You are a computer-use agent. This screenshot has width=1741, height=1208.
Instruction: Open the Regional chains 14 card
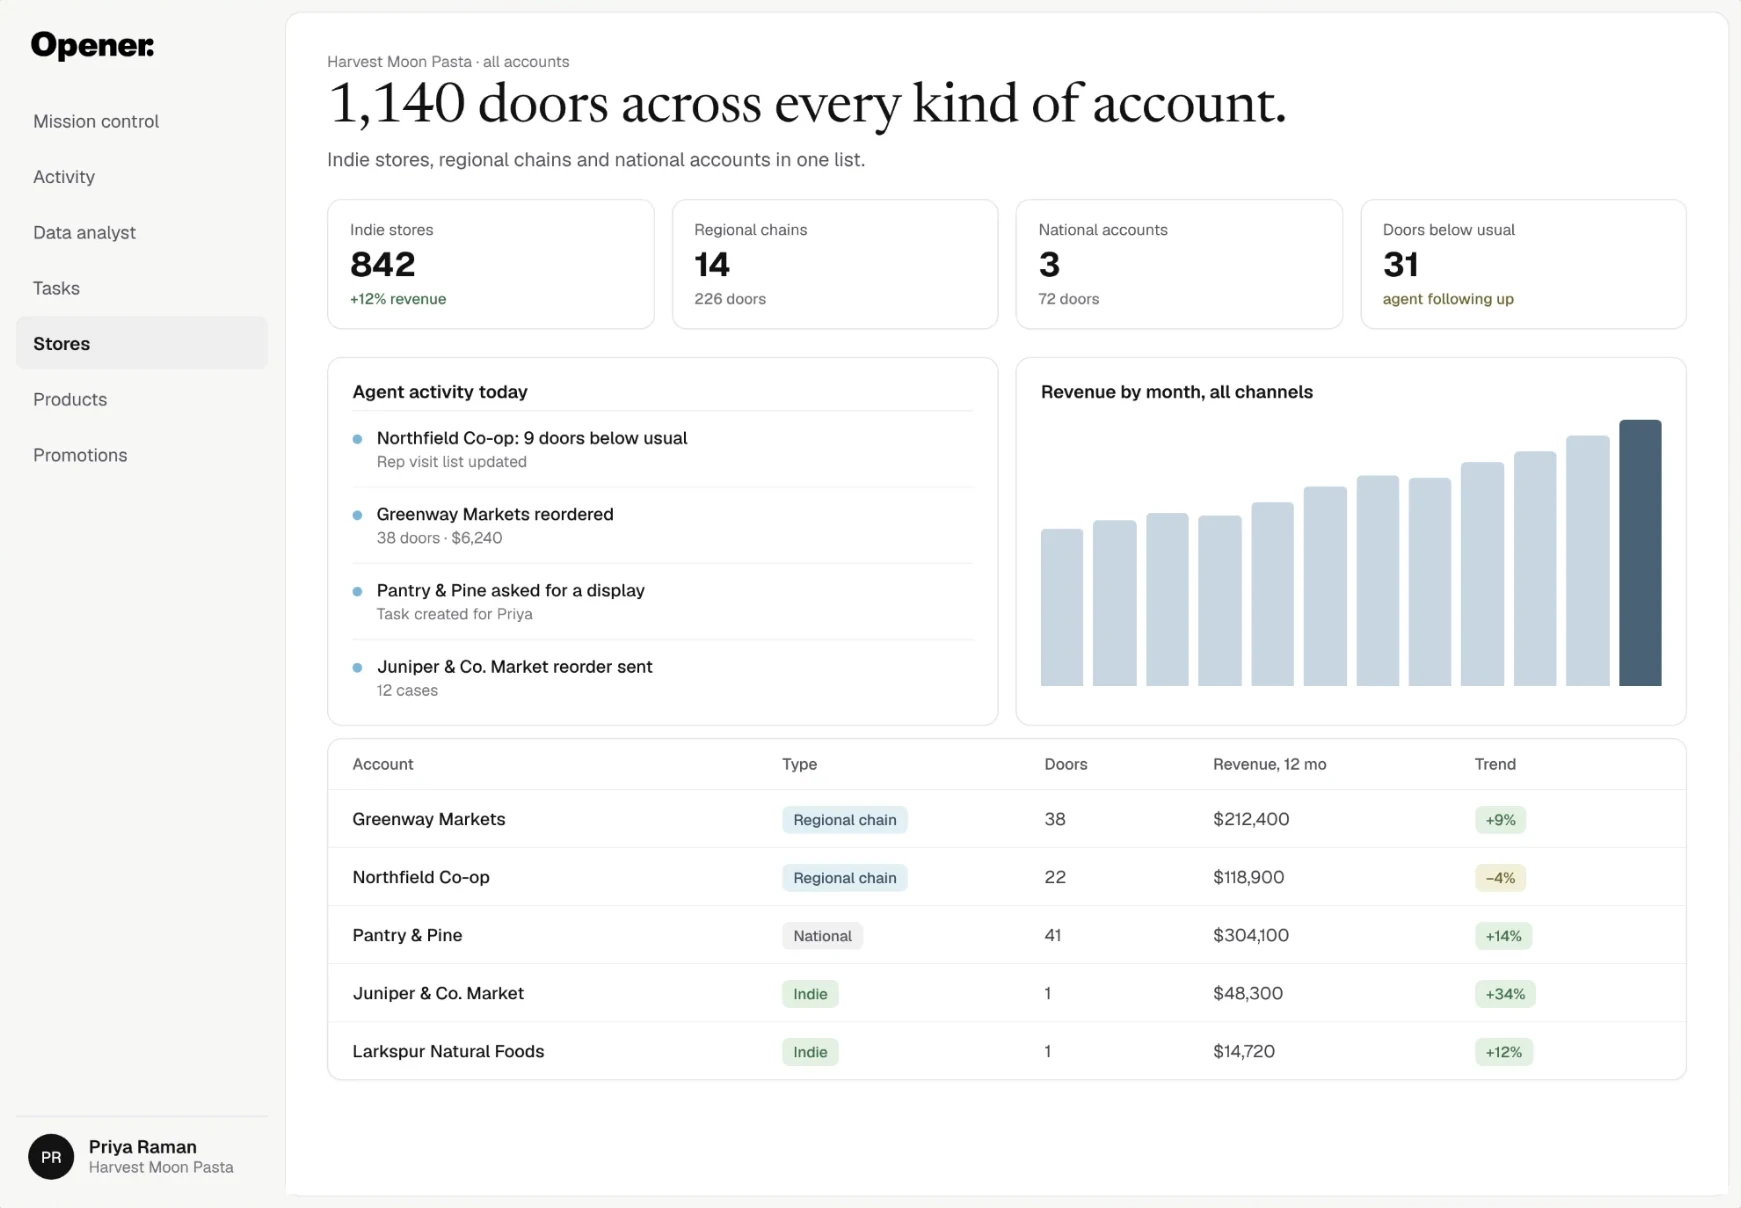(x=835, y=264)
